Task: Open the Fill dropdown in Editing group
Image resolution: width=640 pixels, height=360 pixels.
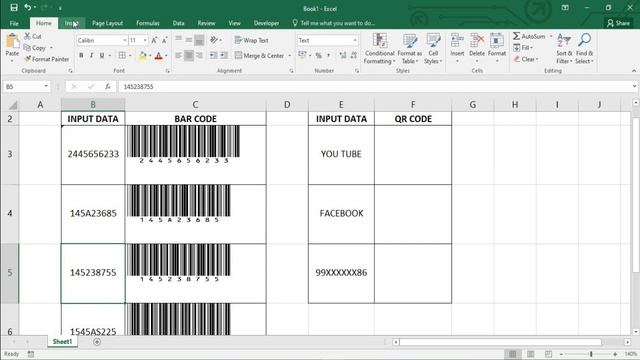Action: [523, 48]
